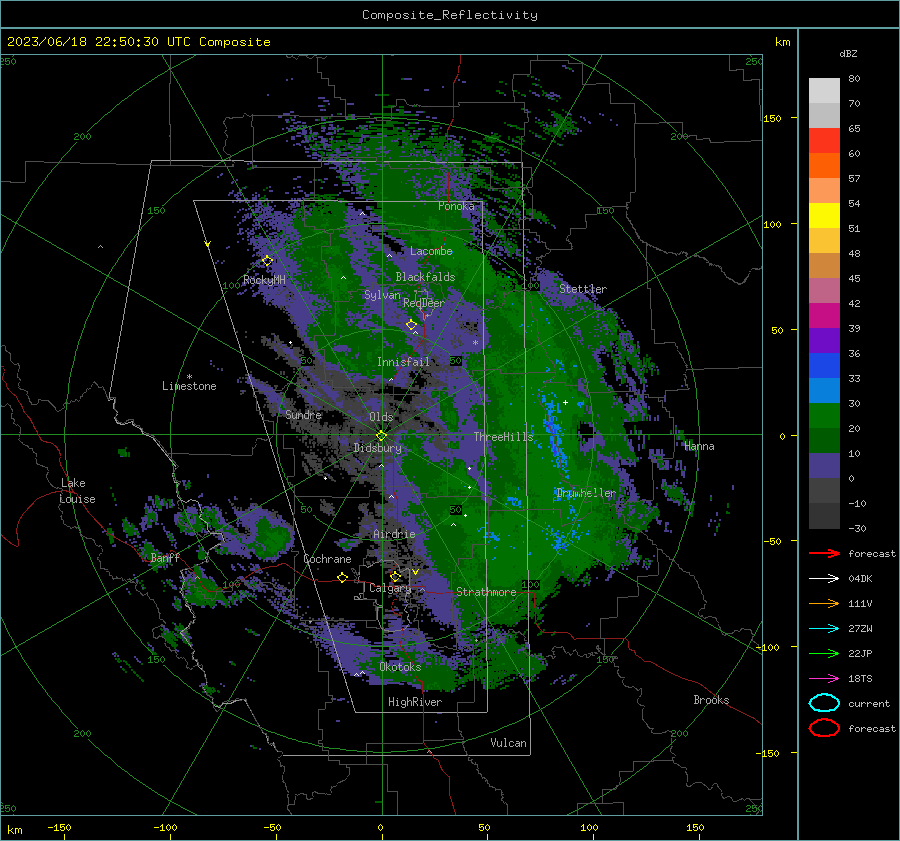Click the 'Ponoka' map label

point(456,206)
